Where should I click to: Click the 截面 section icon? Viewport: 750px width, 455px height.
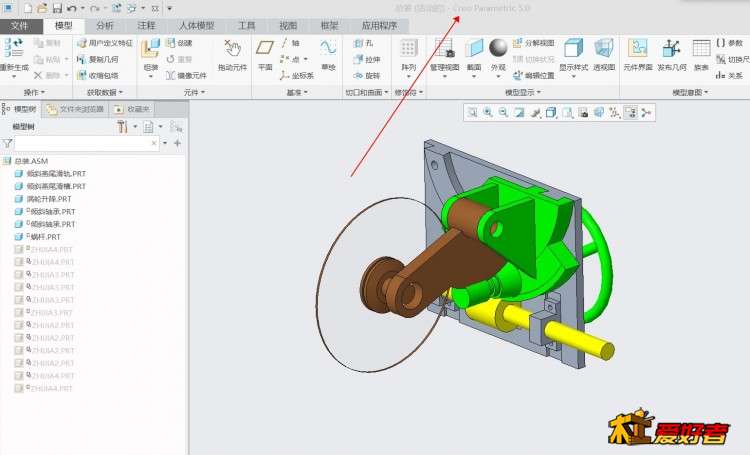(474, 48)
